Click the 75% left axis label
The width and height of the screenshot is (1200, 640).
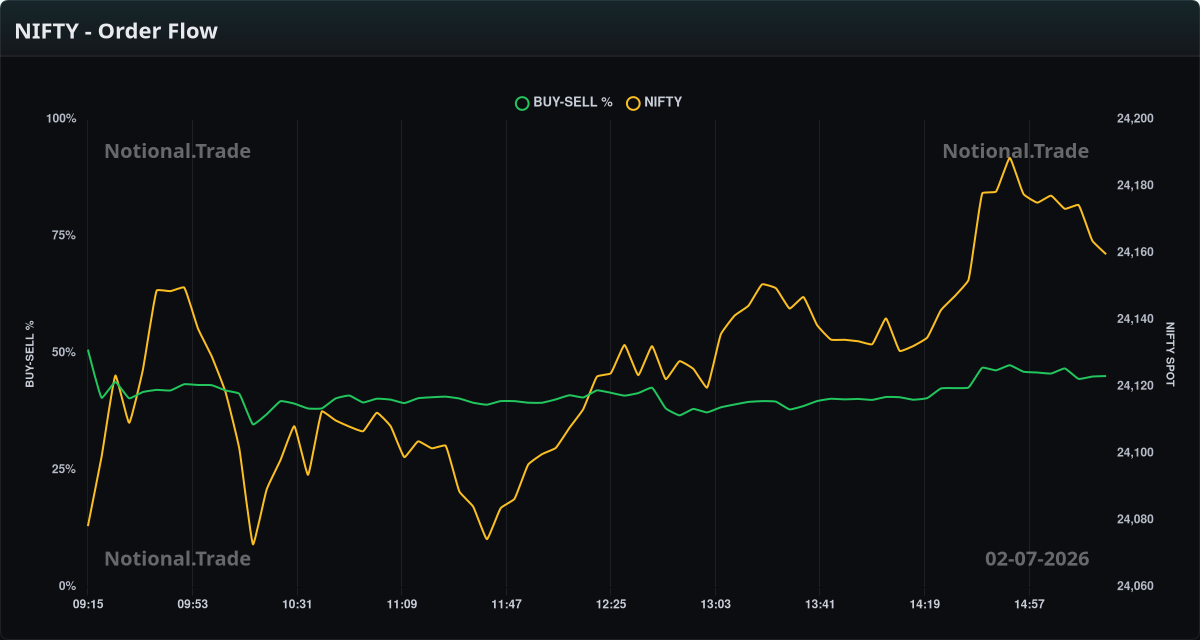(65, 235)
